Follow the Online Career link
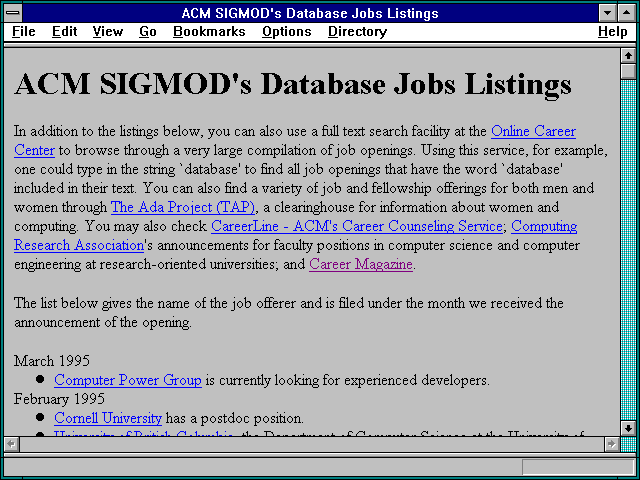This screenshot has width=640, height=480. [533, 131]
